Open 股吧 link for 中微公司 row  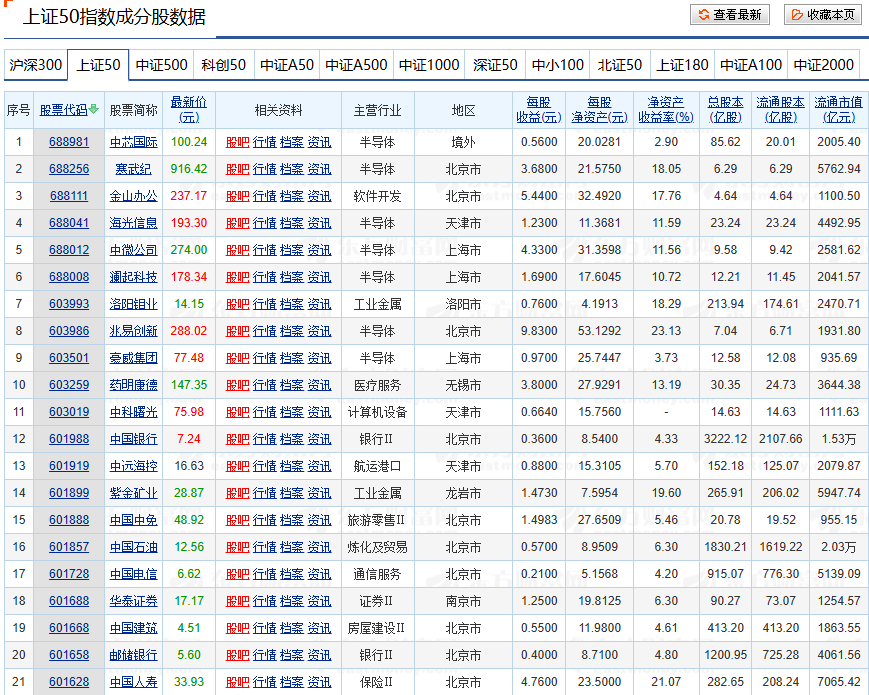click(x=237, y=250)
